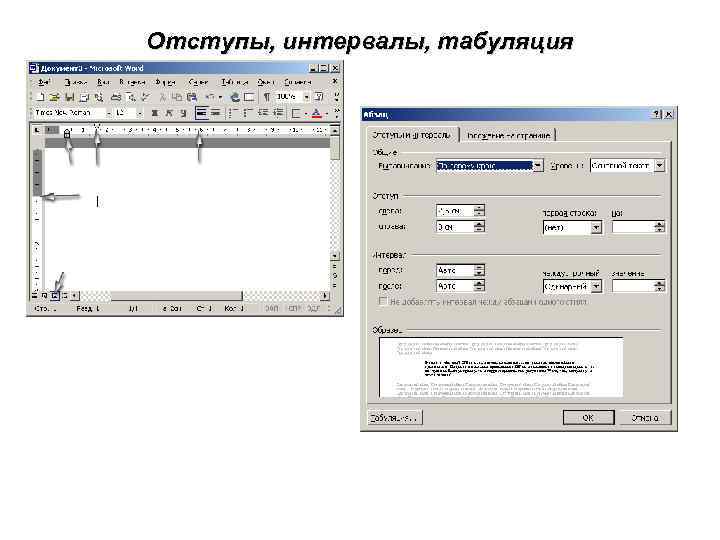The height and width of the screenshot is (540, 720).
Task: Open the font size 12 dropdown
Action: [x=140, y=113]
